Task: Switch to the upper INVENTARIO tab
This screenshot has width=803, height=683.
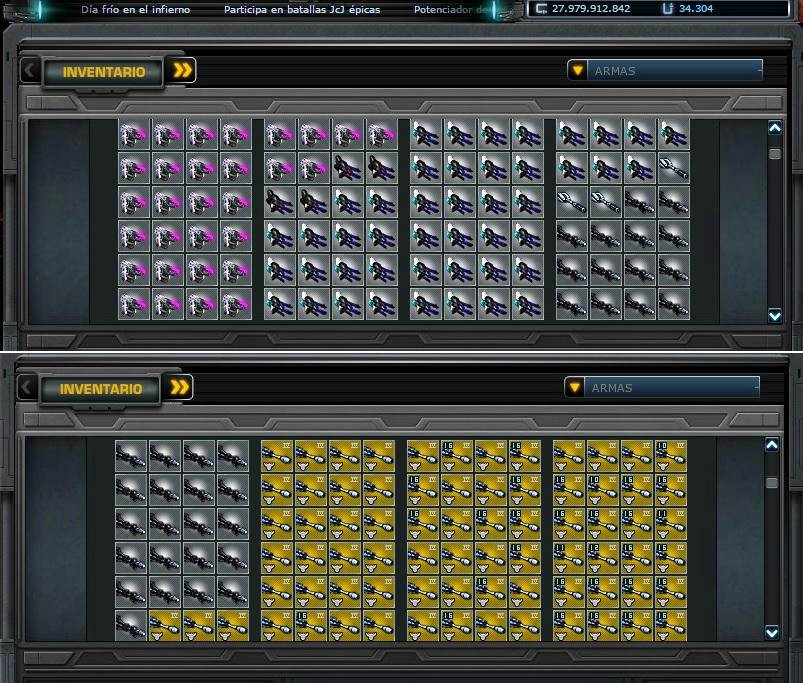Action: click(x=103, y=72)
